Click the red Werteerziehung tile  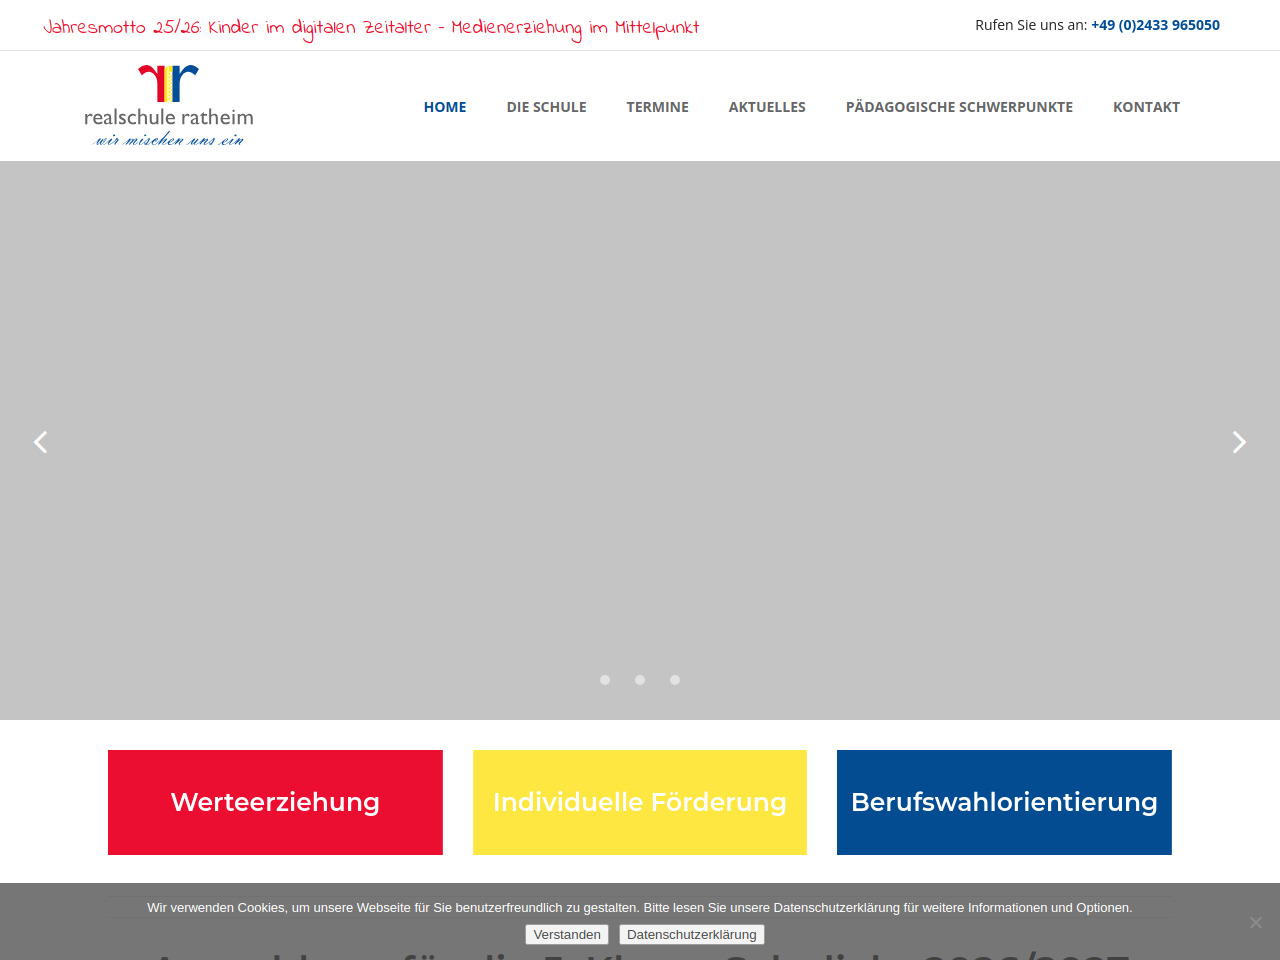275,802
